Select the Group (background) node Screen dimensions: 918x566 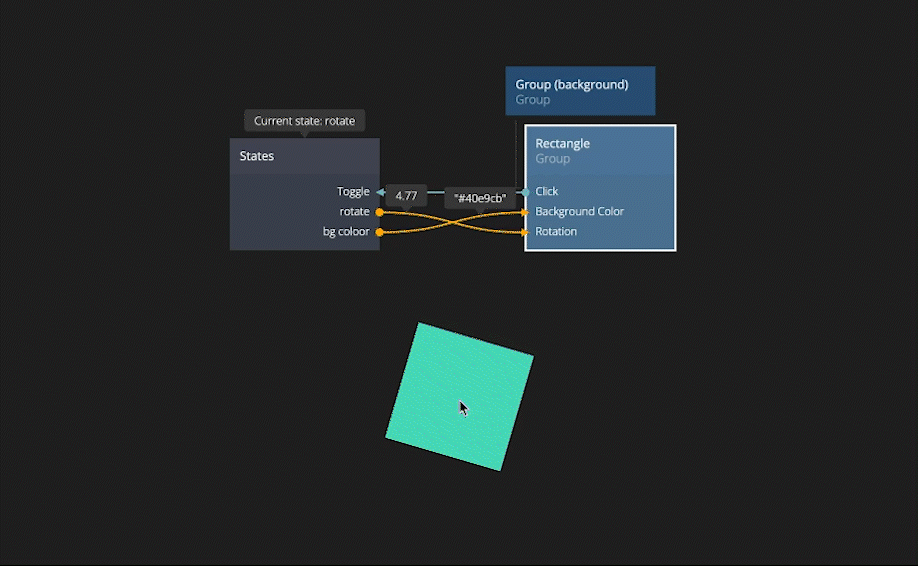click(580, 91)
